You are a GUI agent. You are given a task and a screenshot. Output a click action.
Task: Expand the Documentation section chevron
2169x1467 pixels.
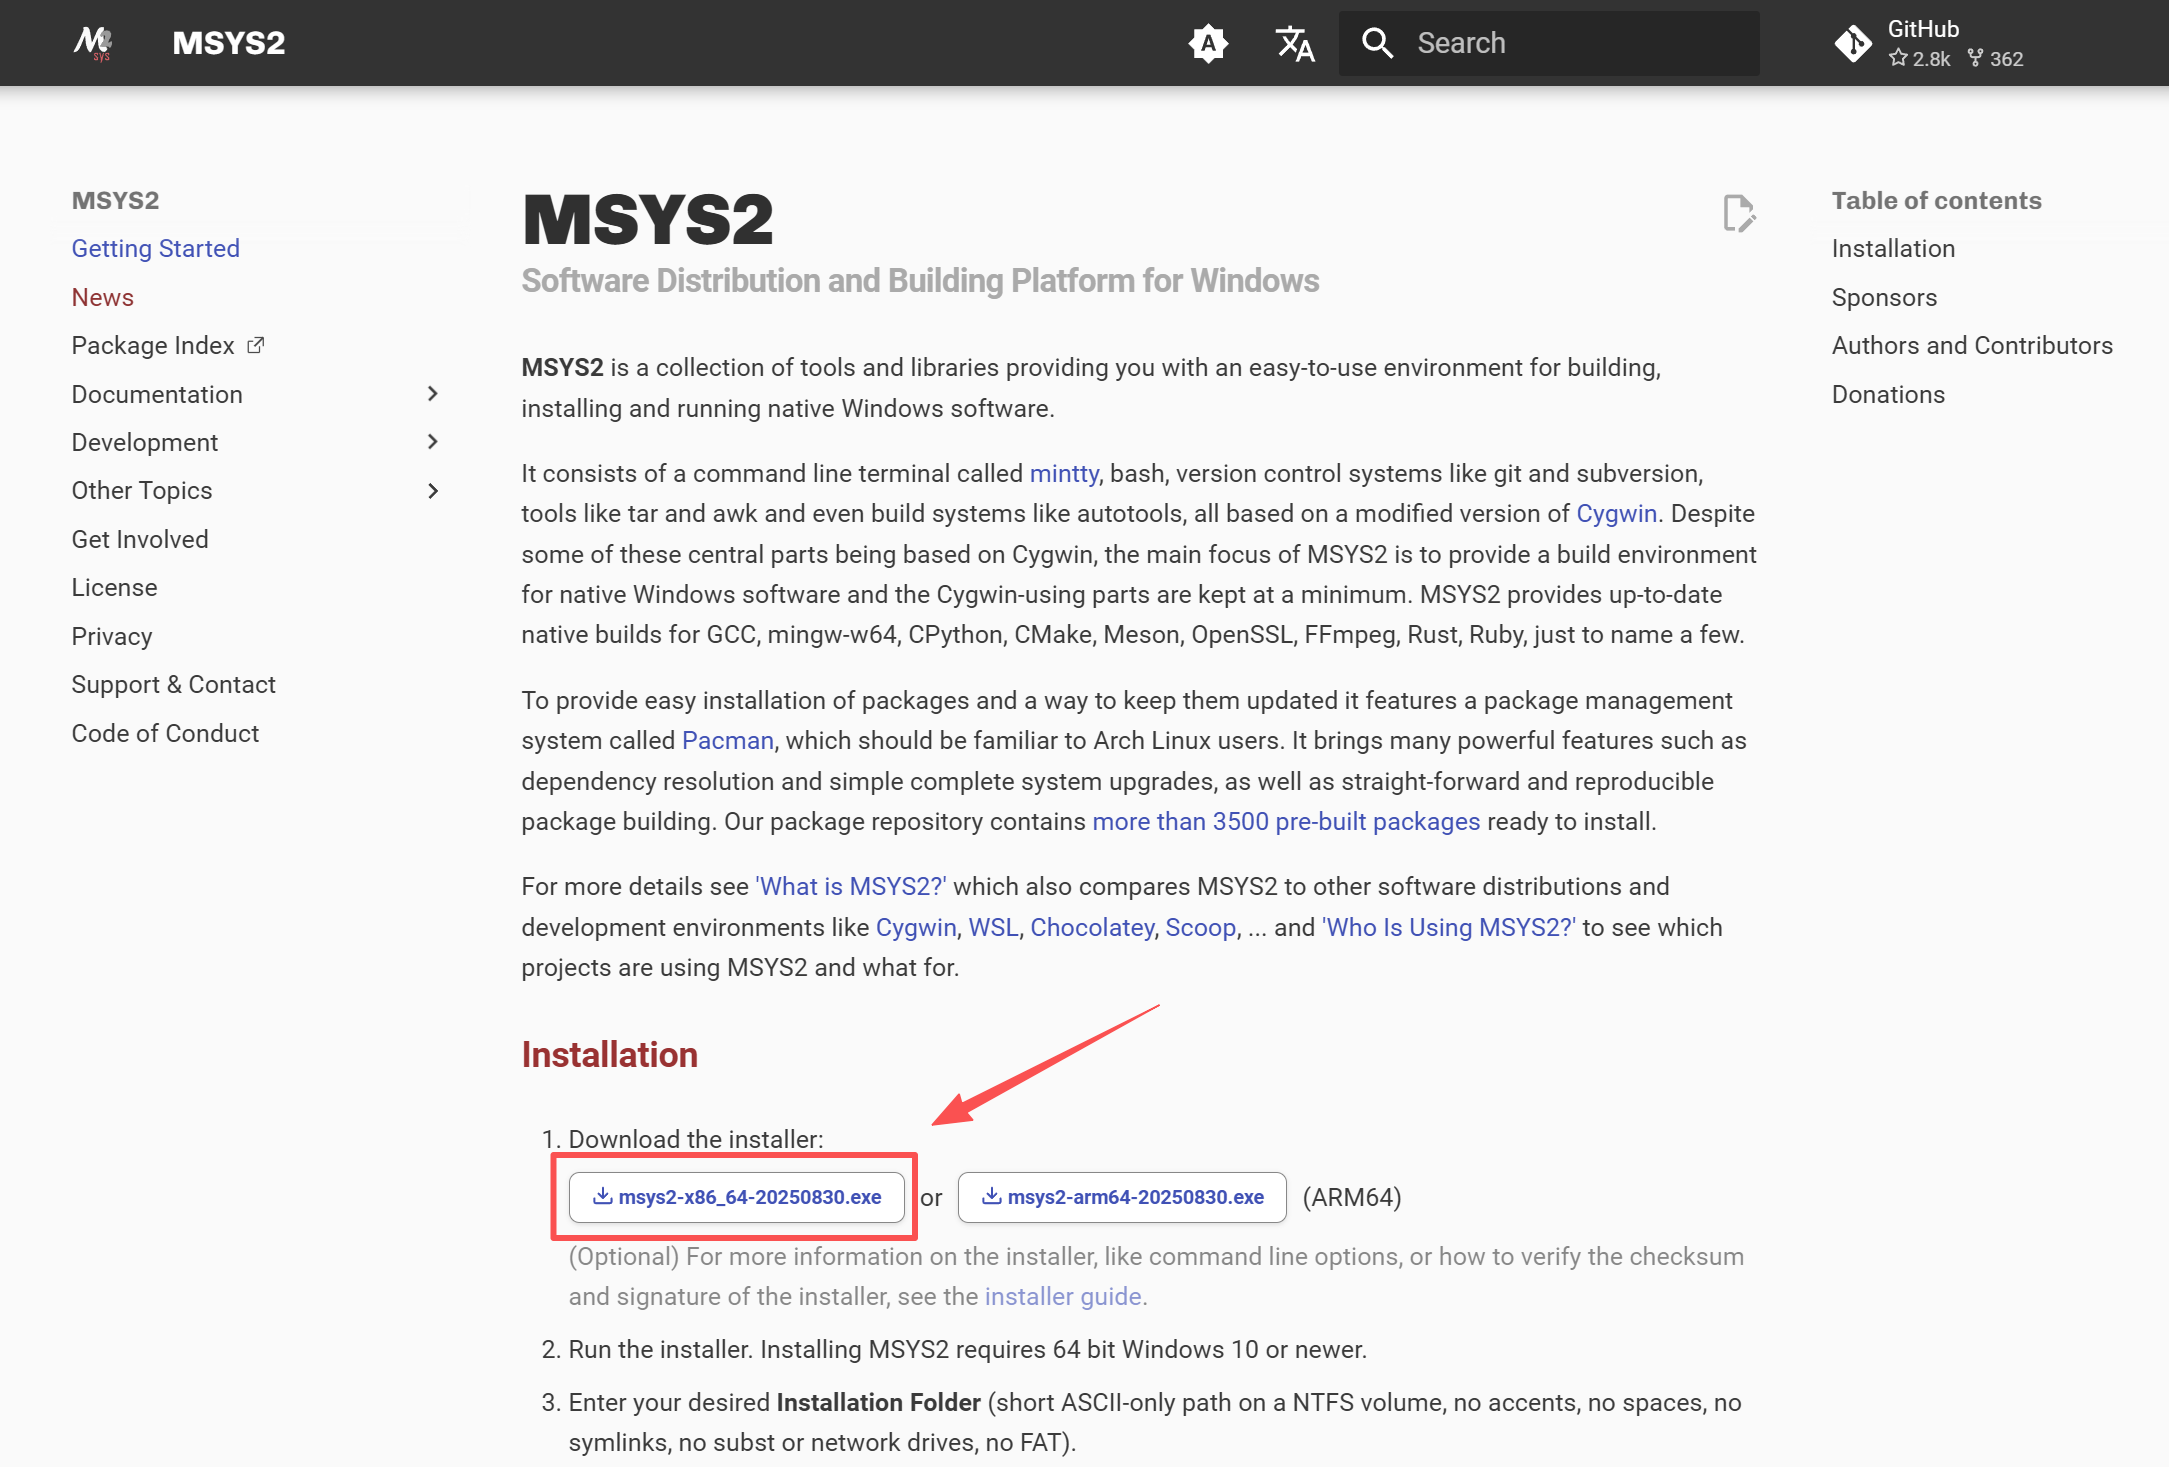[x=432, y=394]
